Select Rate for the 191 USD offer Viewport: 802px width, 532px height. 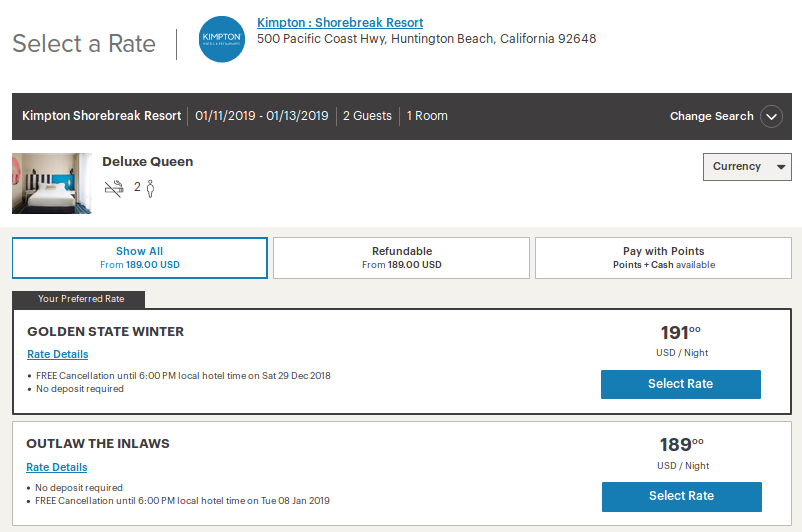(x=680, y=384)
